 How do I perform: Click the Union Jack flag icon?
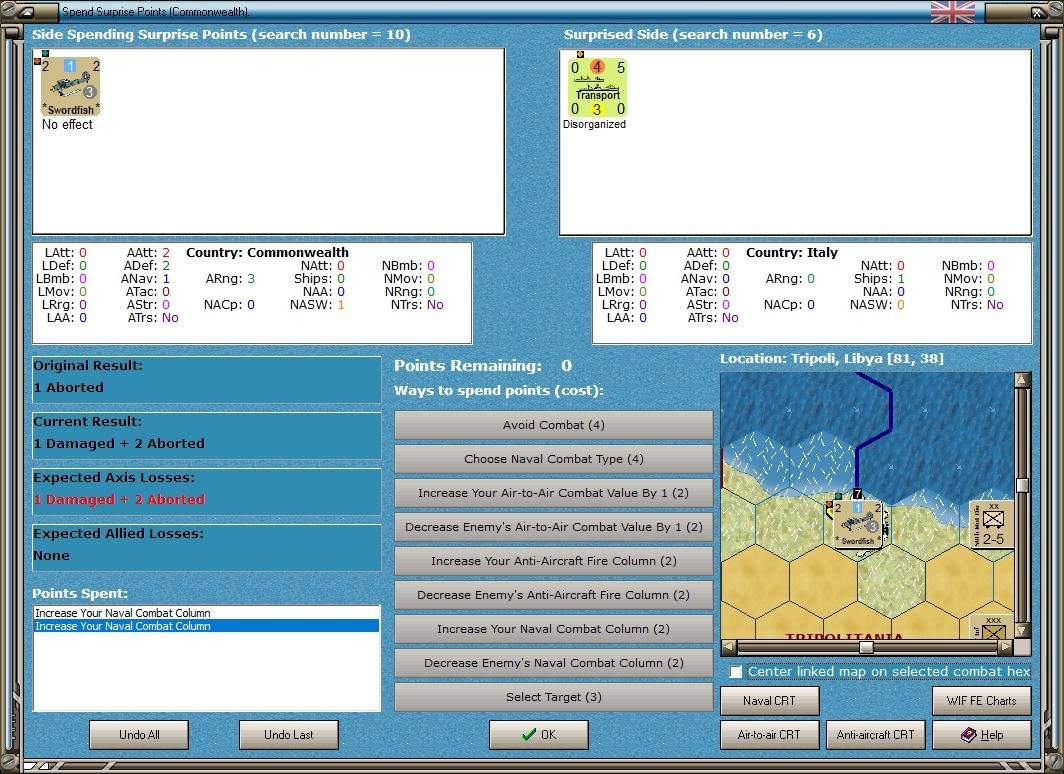[952, 12]
